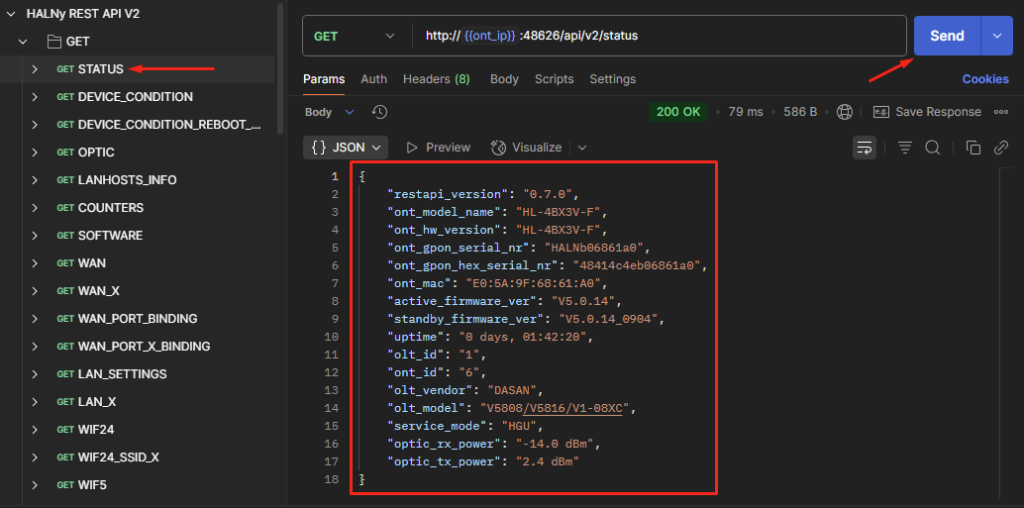Collapse the GET folder chevron
1024x508 pixels.
[23, 42]
